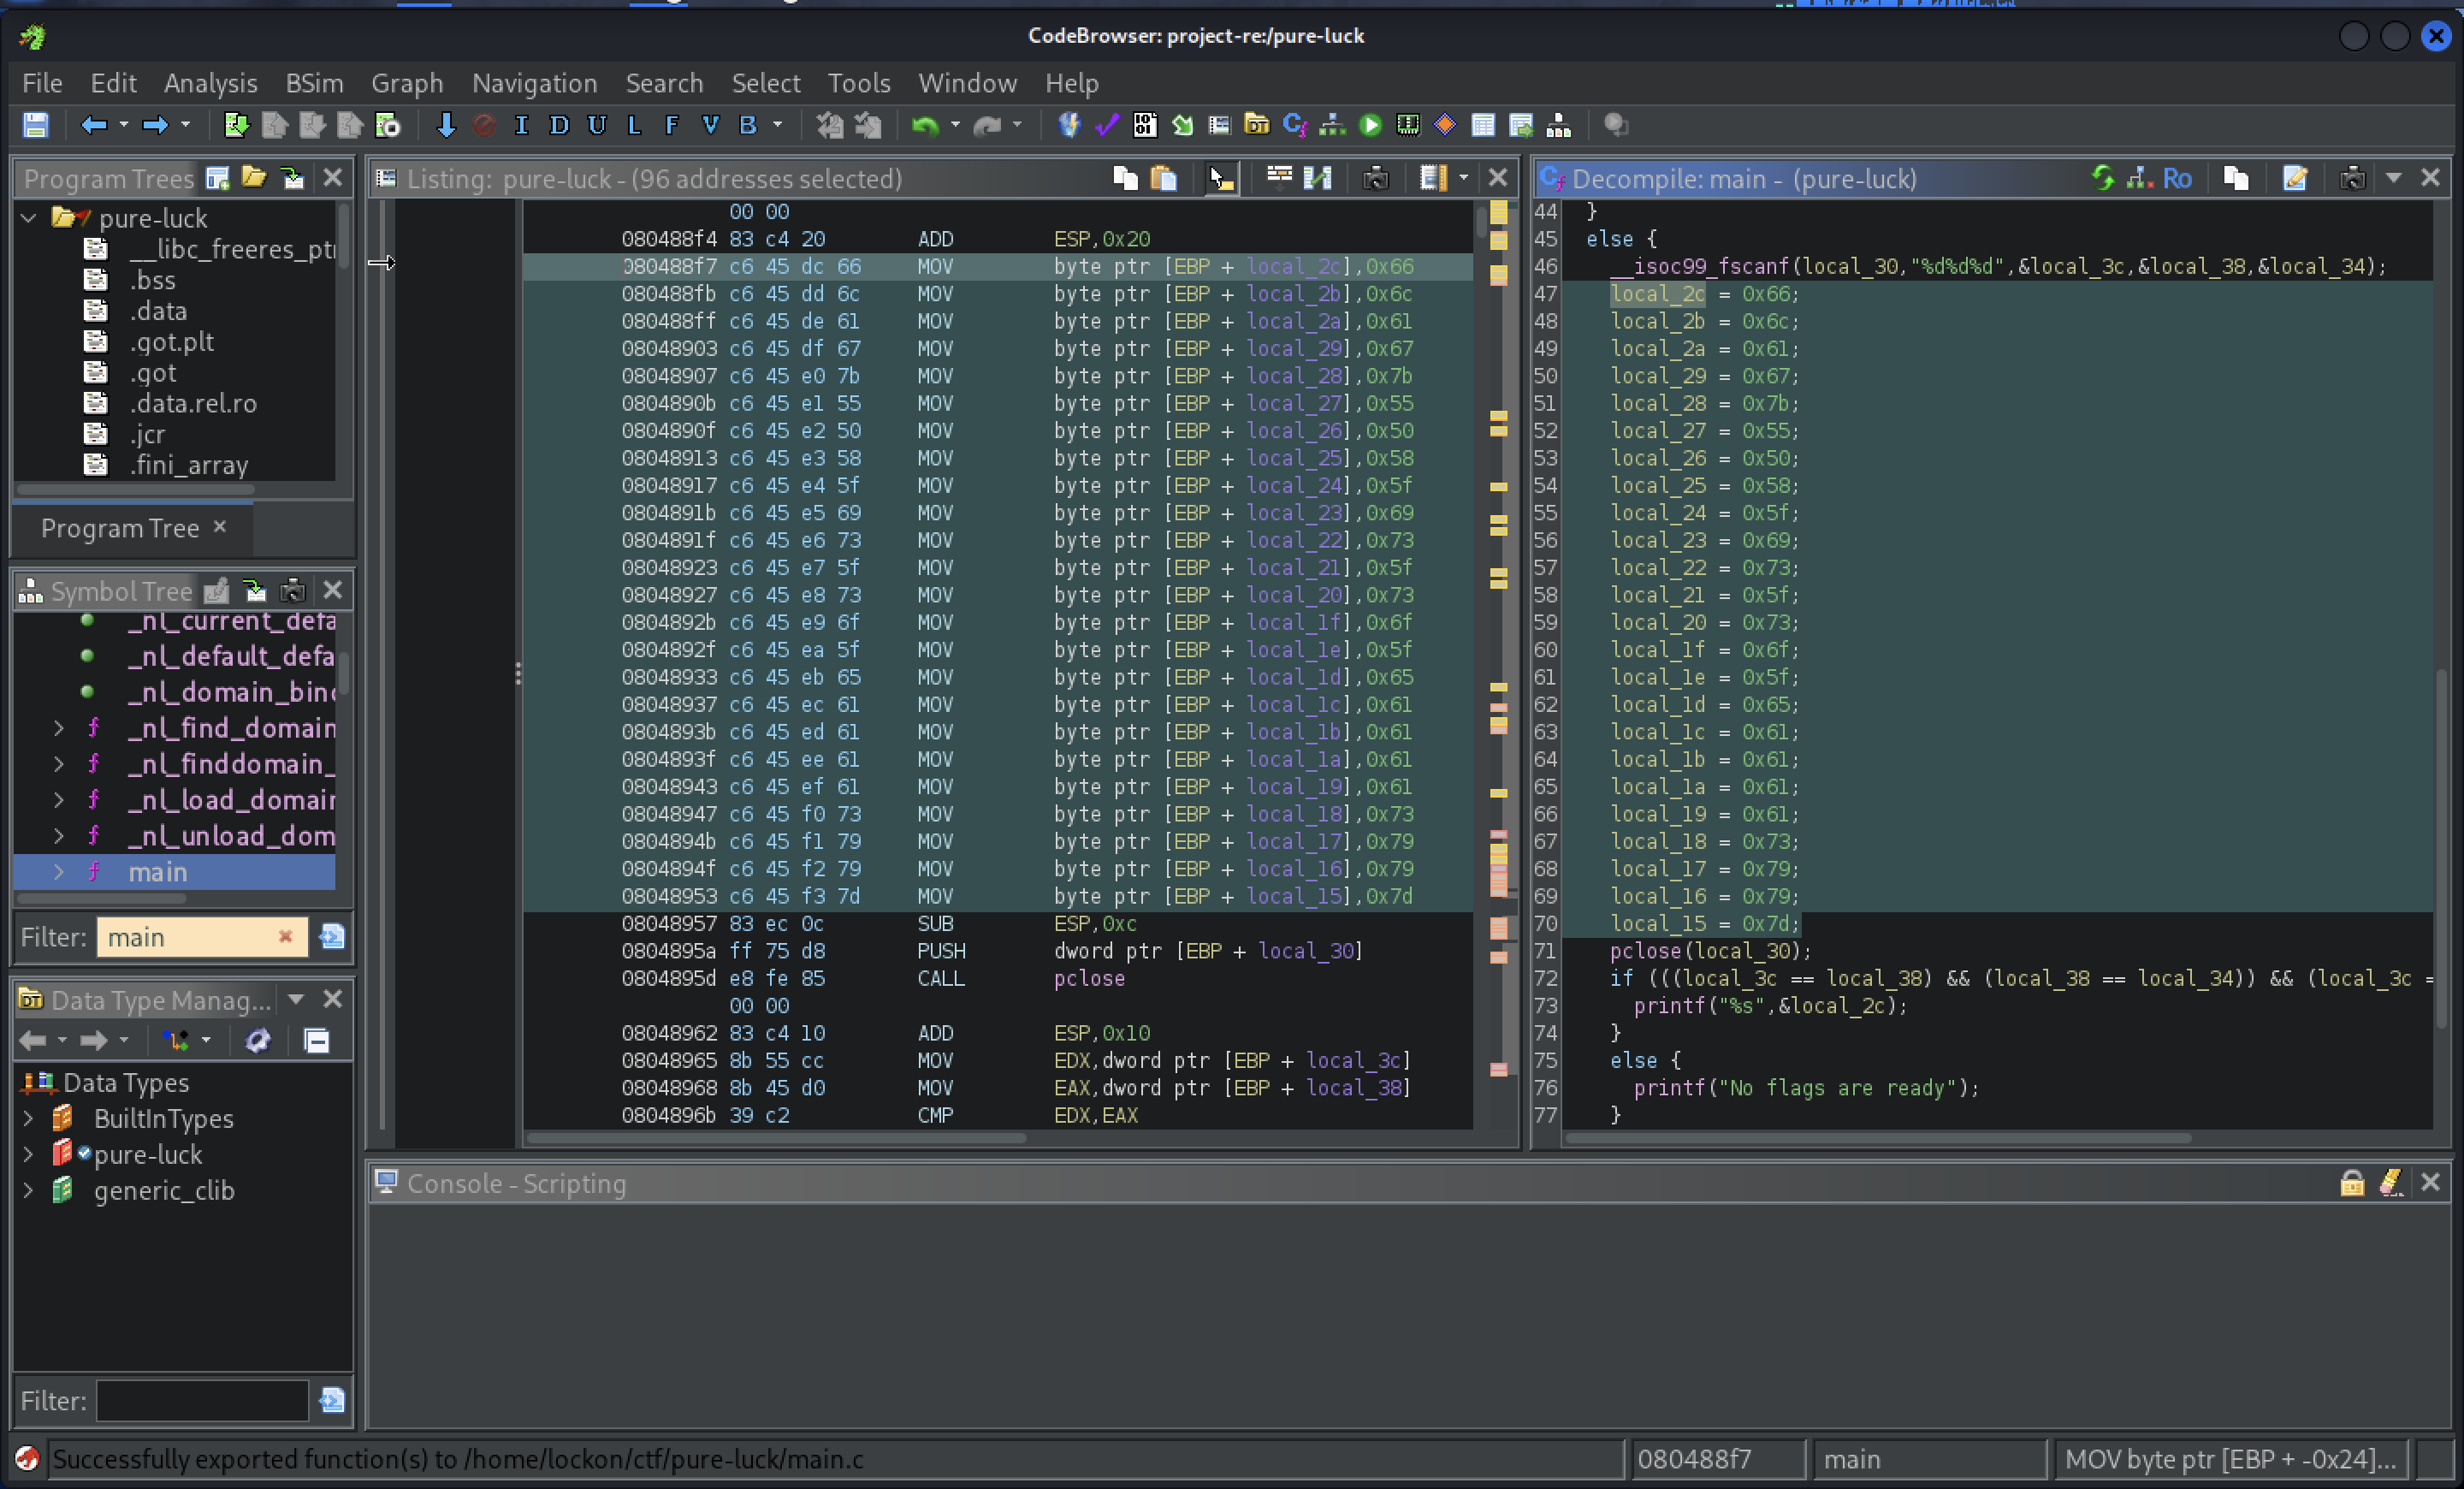Toggle the Ro read-only button in Decompile

(x=2177, y=178)
